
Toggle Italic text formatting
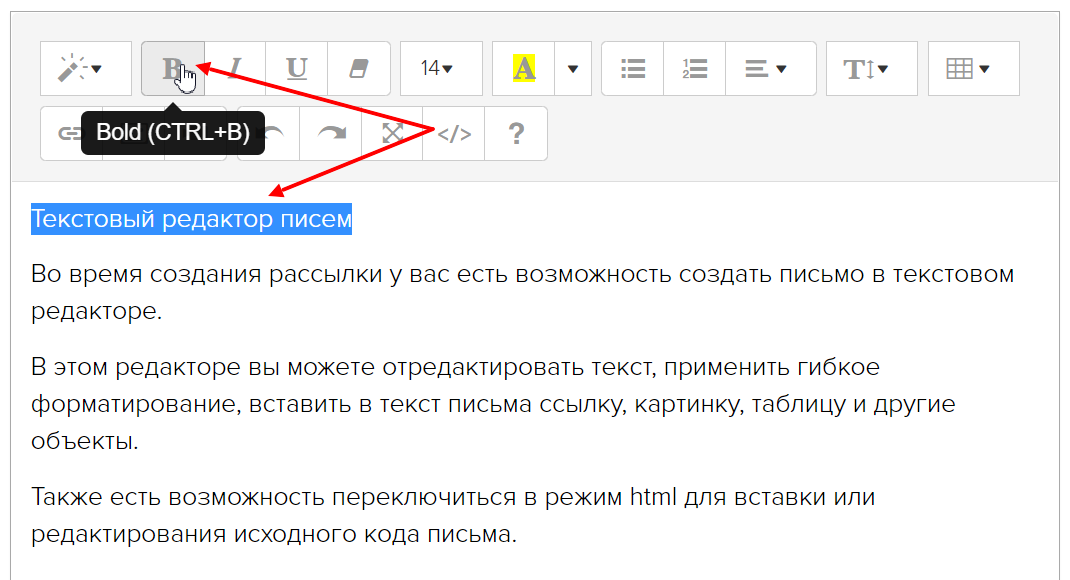236,69
